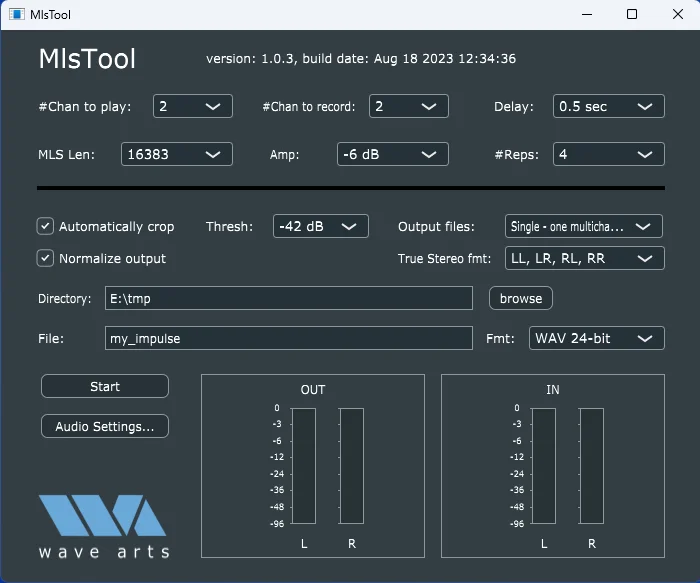Click the File field containing my_impulse
This screenshot has height=583, width=700.
pyautogui.click(x=289, y=338)
